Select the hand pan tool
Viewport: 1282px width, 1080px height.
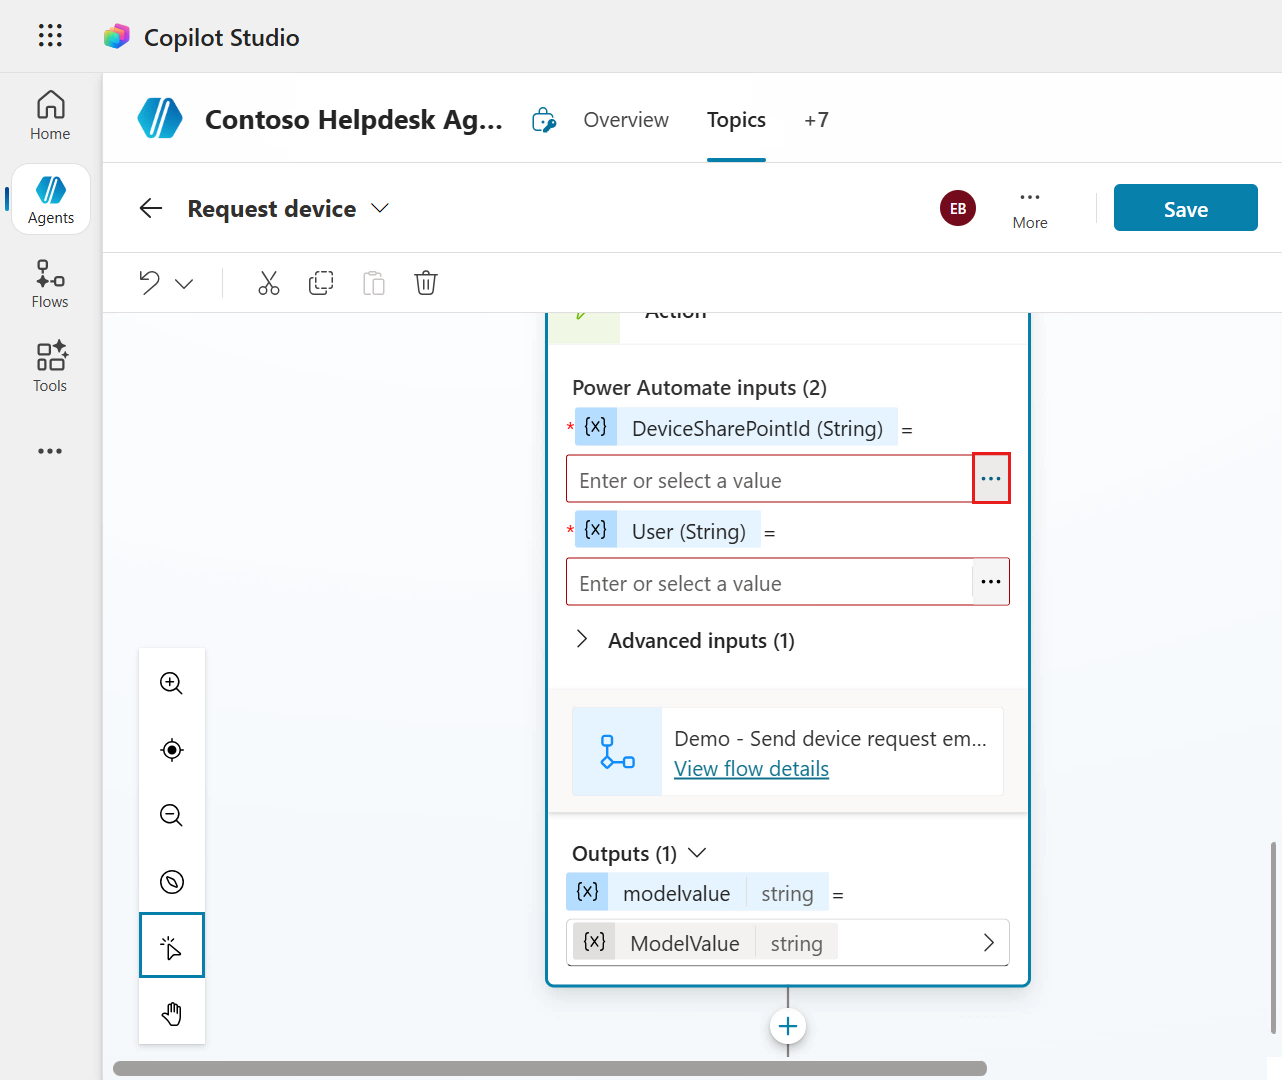171,1014
